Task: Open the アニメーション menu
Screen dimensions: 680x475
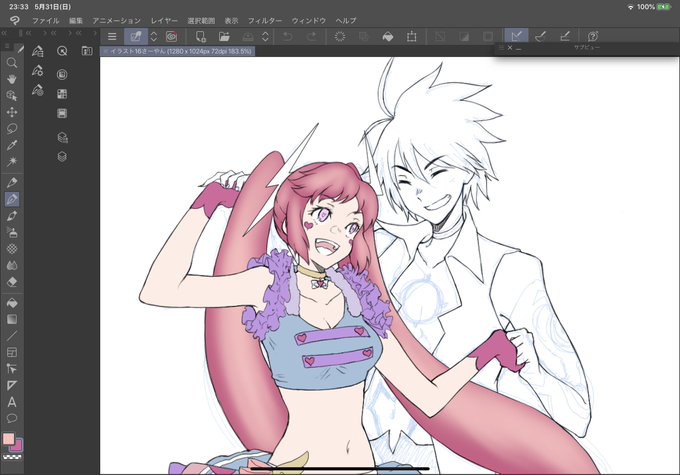Action: click(x=116, y=20)
